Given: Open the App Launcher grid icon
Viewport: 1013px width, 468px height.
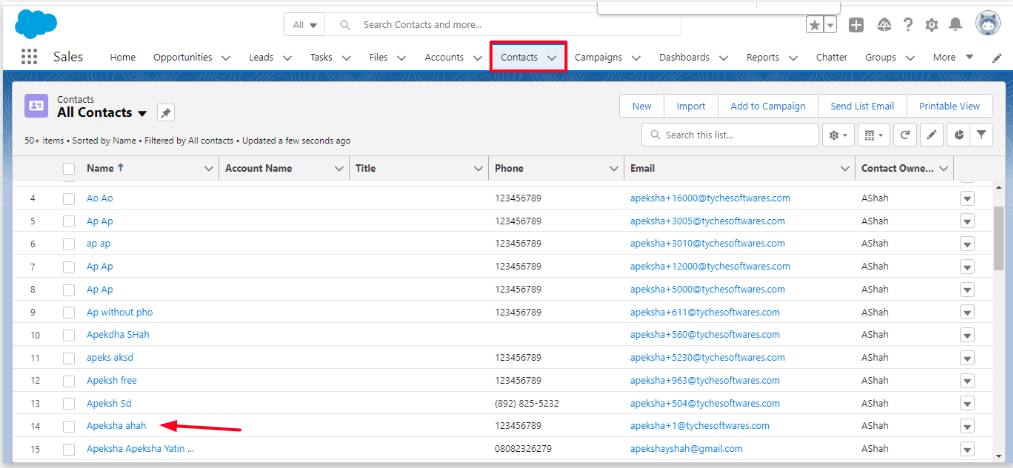Looking at the screenshot, I should [x=29, y=57].
